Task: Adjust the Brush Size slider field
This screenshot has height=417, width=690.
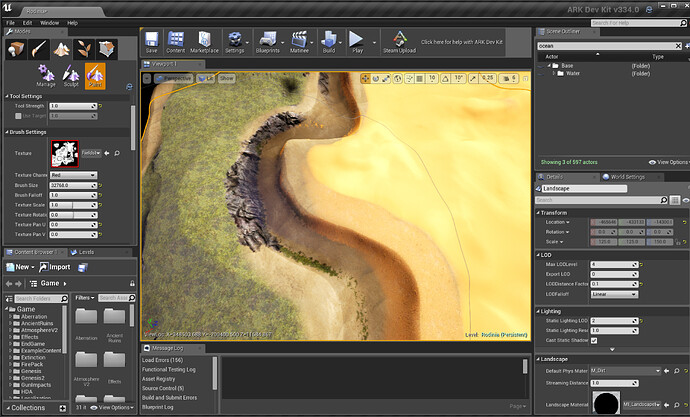Action: (73, 185)
